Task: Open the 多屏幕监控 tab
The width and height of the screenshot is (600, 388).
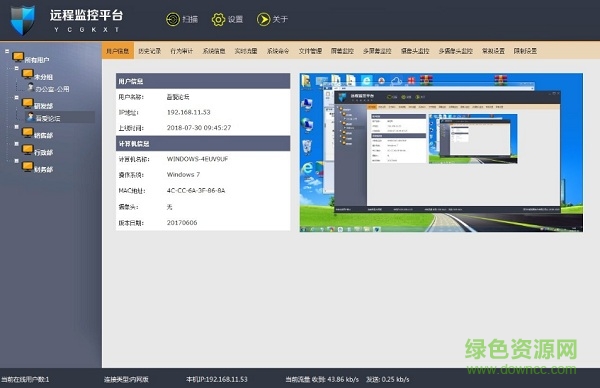Action: 377,51
